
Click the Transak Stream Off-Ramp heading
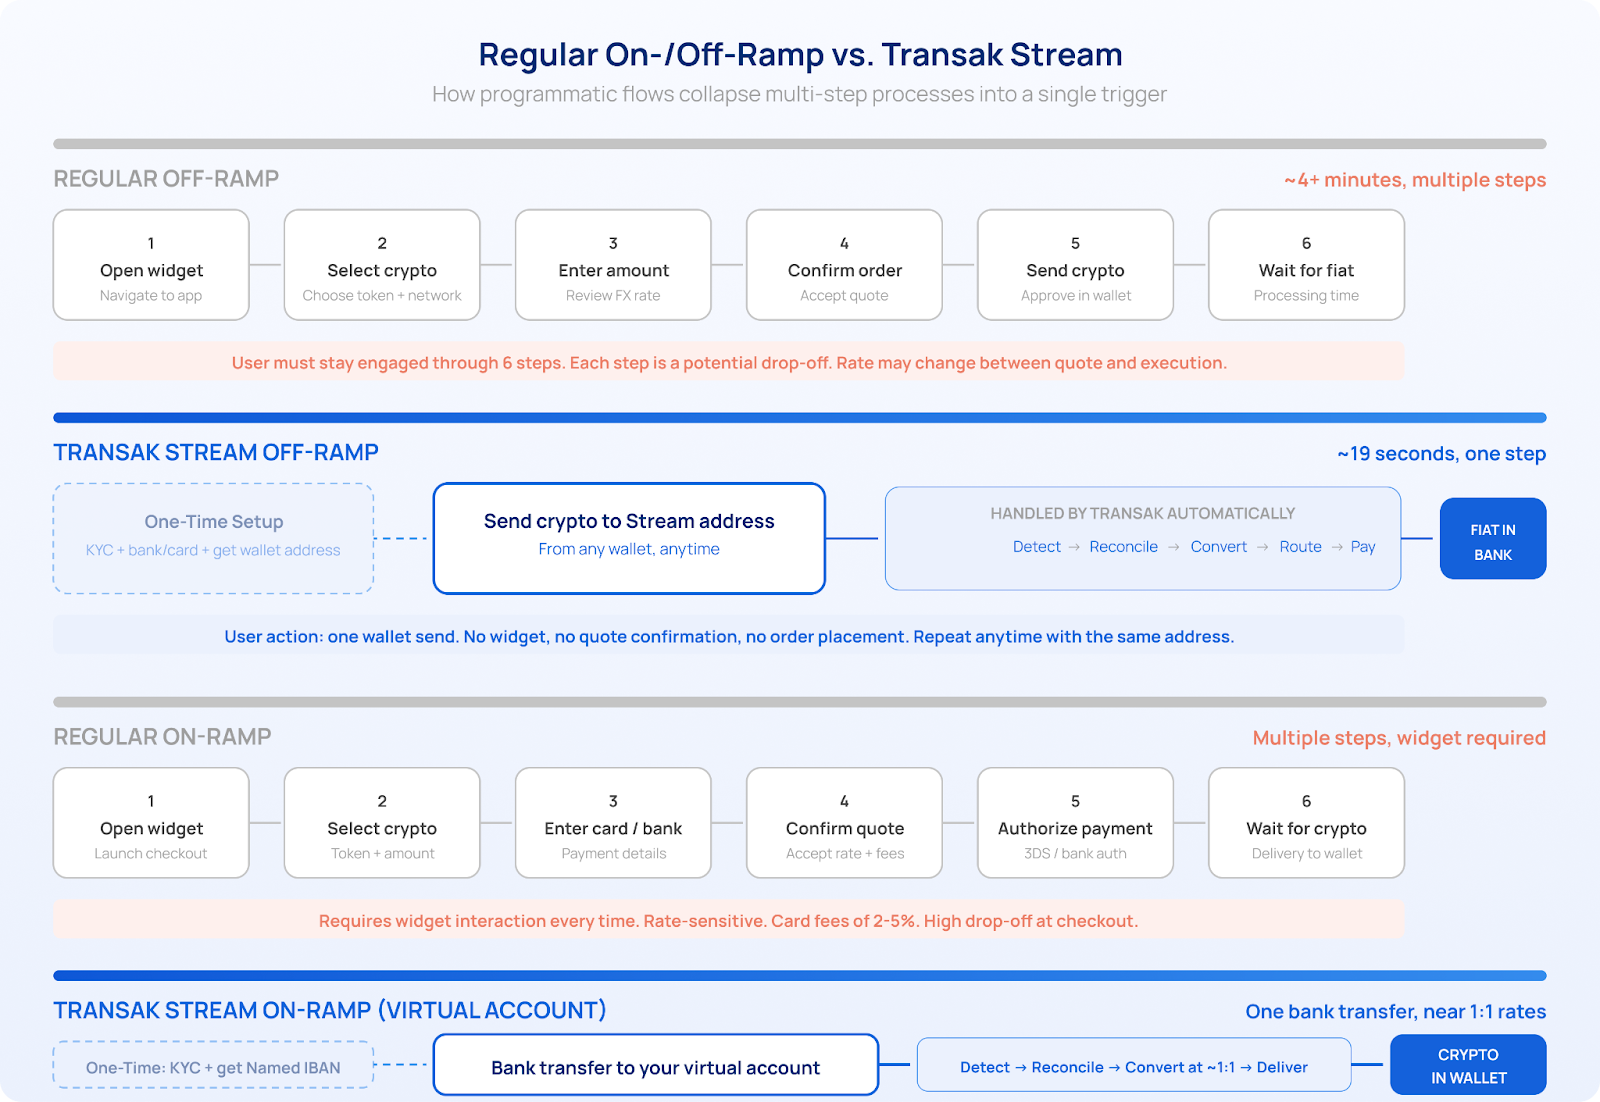tap(216, 453)
